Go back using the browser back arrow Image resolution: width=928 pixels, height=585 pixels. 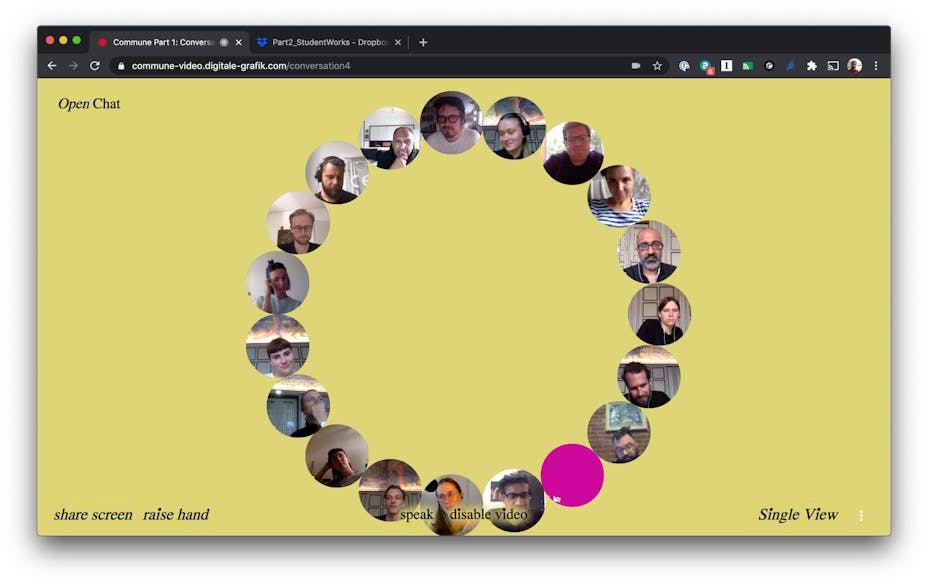tap(52, 66)
